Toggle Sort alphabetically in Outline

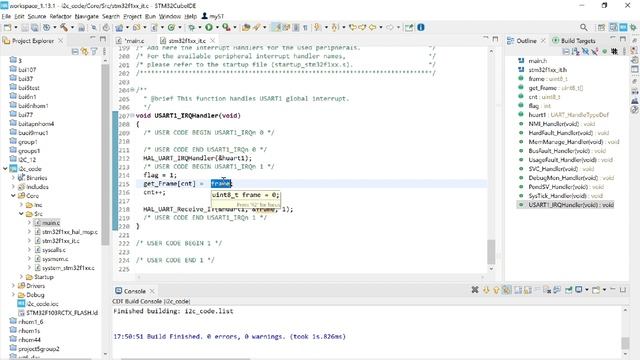(x=575, y=51)
